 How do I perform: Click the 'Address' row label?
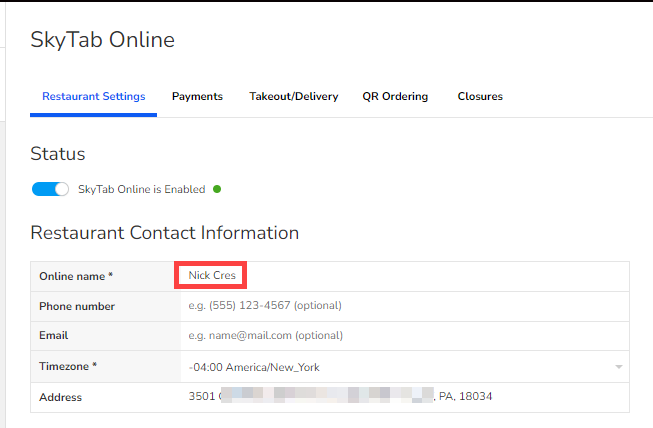click(60, 397)
